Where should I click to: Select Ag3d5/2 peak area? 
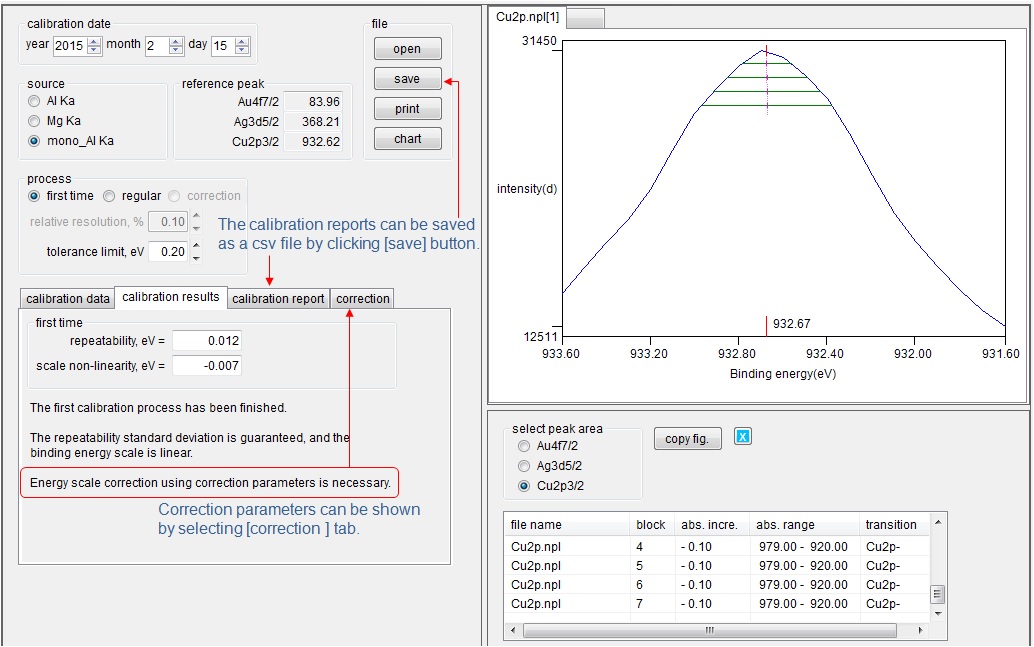(x=523, y=465)
